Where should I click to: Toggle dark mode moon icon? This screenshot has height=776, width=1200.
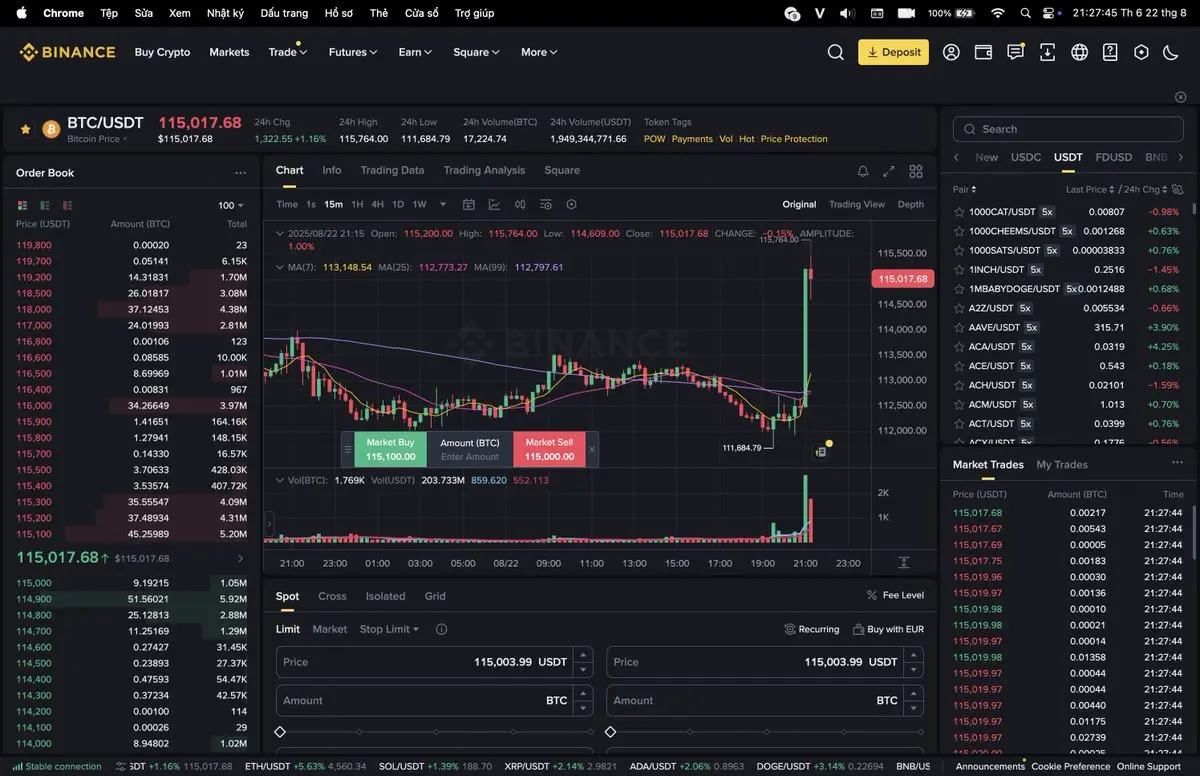(1171, 52)
